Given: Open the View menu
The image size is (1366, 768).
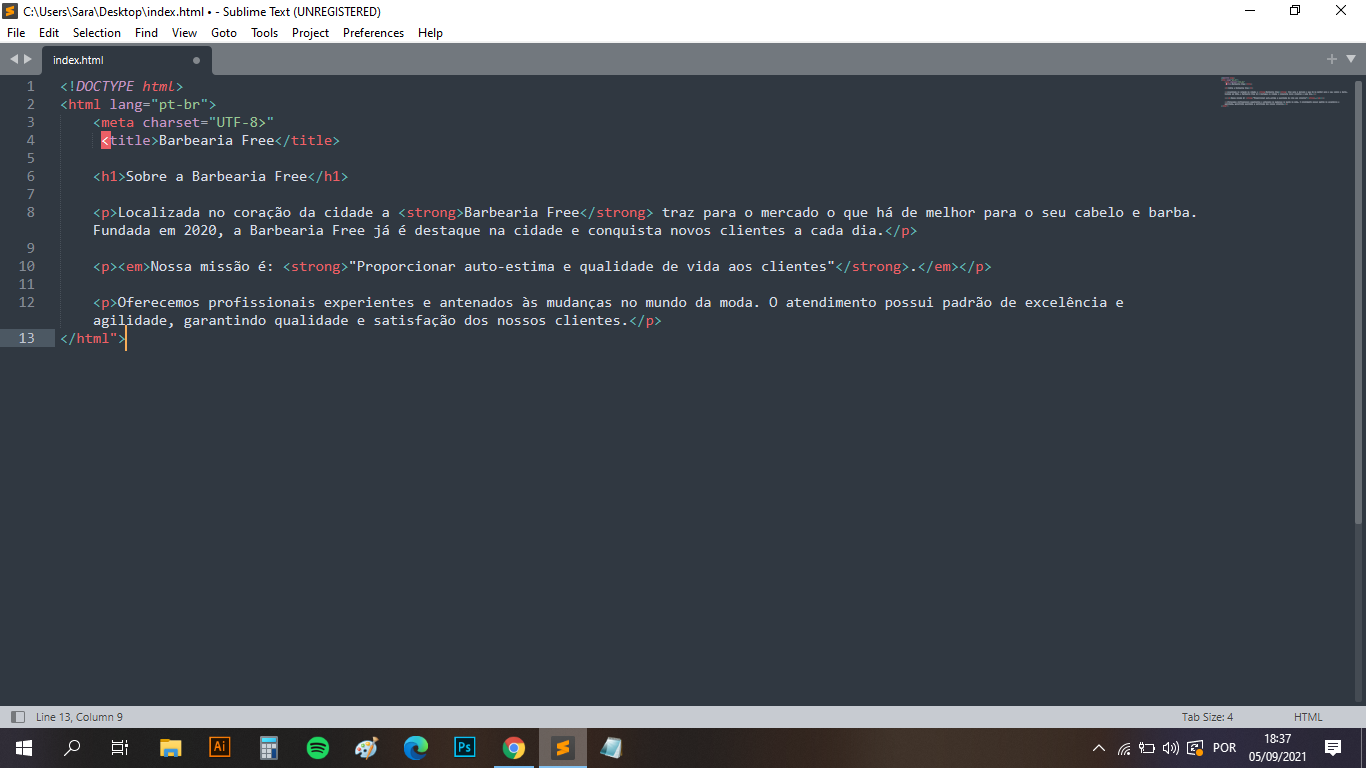Looking at the screenshot, I should tap(184, 33).
